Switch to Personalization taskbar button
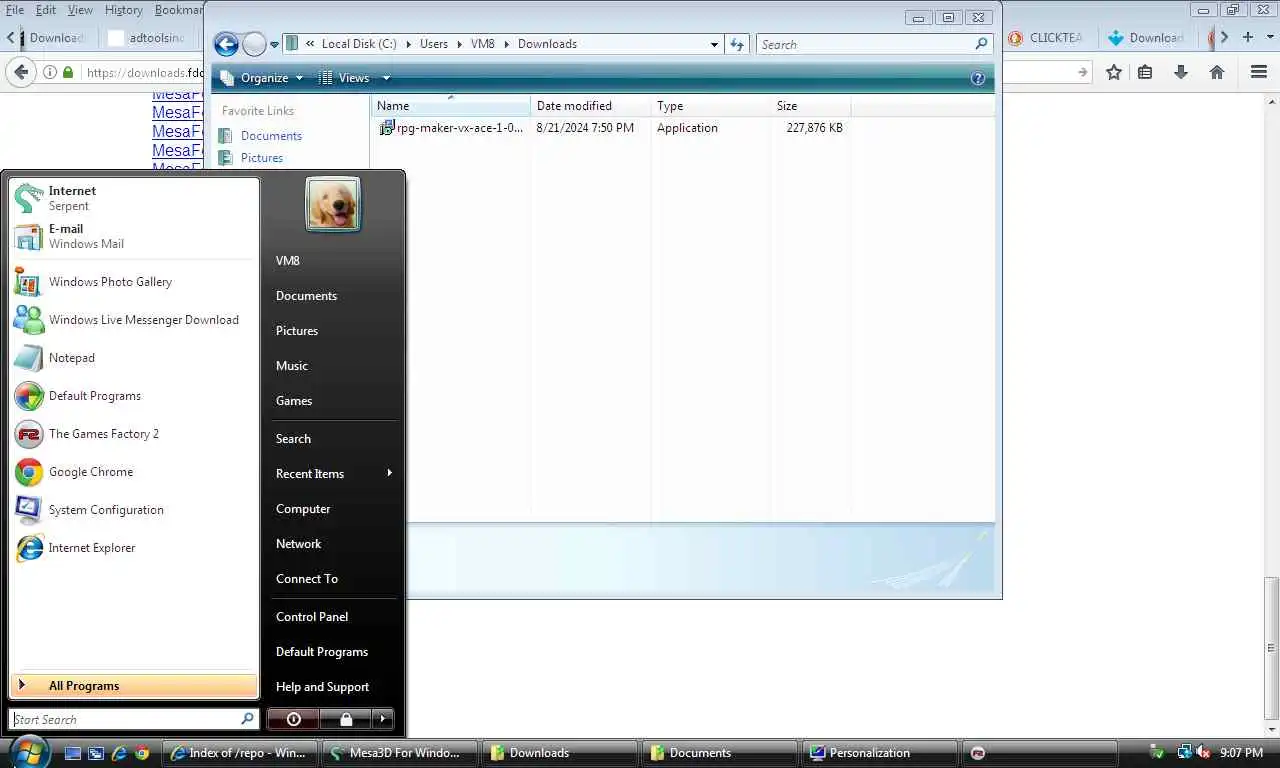1280x768 pixels. click(878, 753)
